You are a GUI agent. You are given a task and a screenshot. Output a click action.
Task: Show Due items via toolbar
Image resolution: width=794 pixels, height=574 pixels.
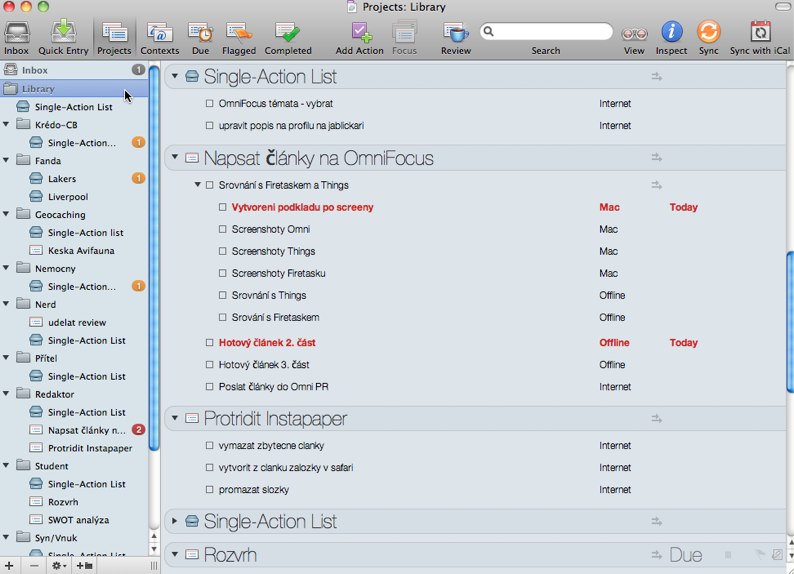(201, 38)
